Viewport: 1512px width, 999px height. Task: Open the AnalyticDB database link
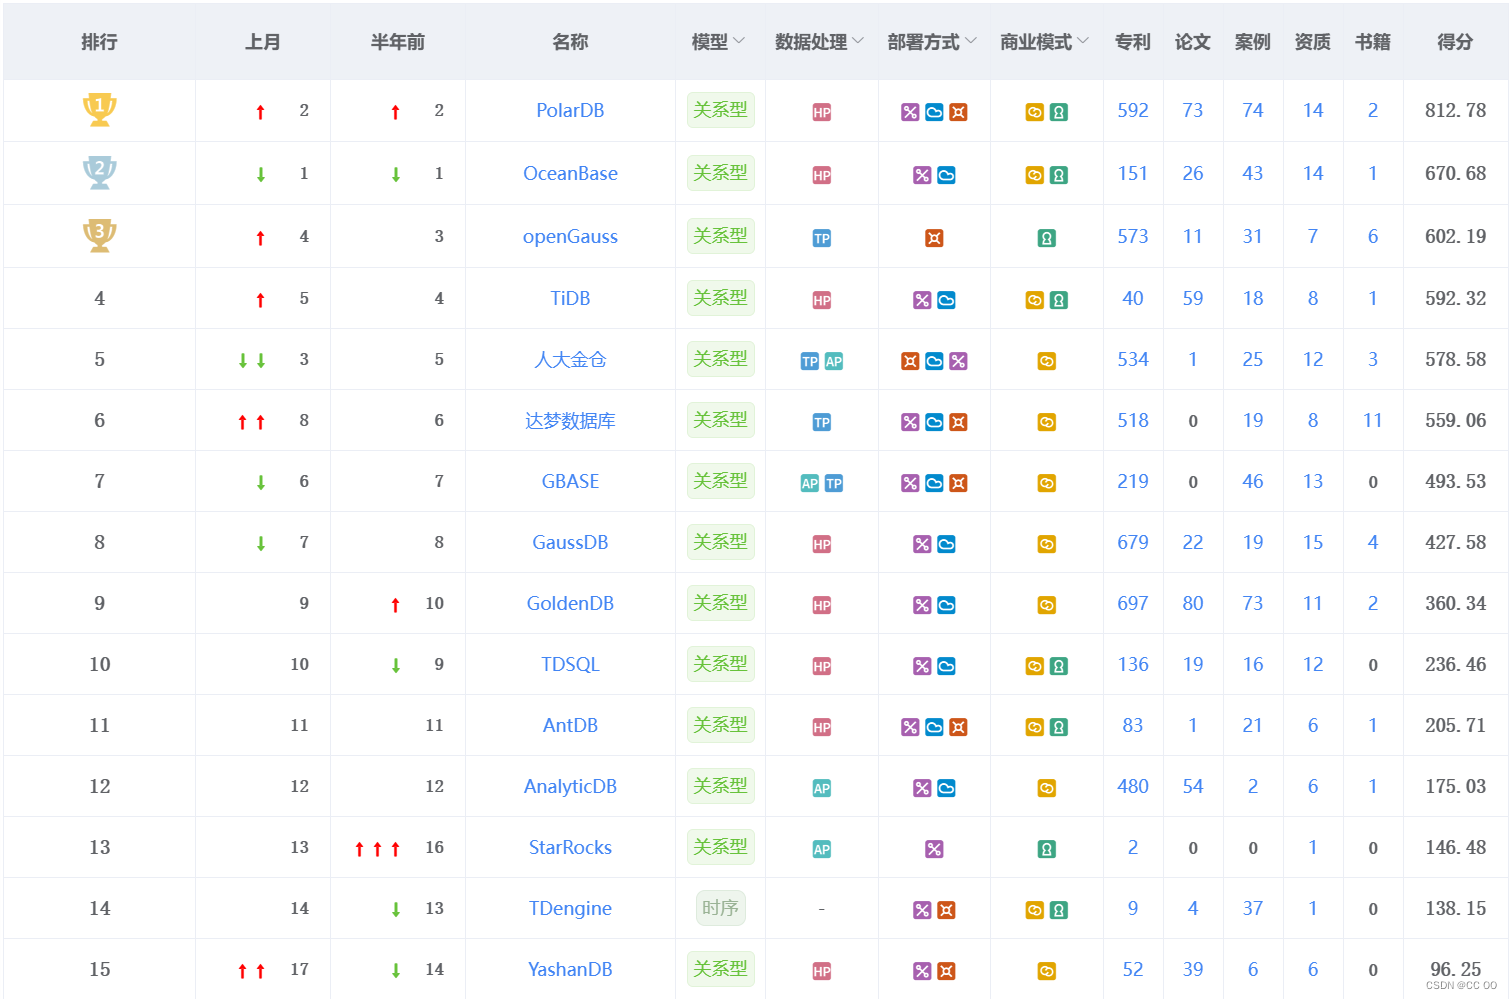coord(570,786)
